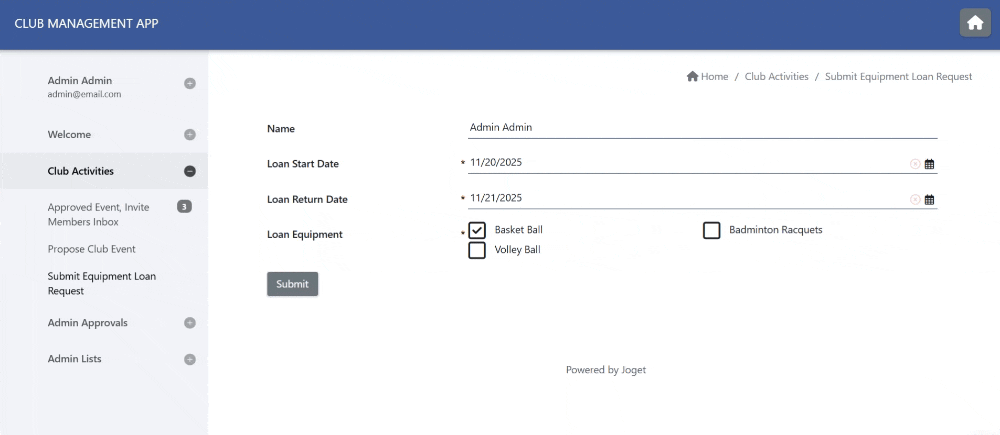Open Approved Event, Invite Members Inbox
The image size is (1000, 435).
coord(98,214)
